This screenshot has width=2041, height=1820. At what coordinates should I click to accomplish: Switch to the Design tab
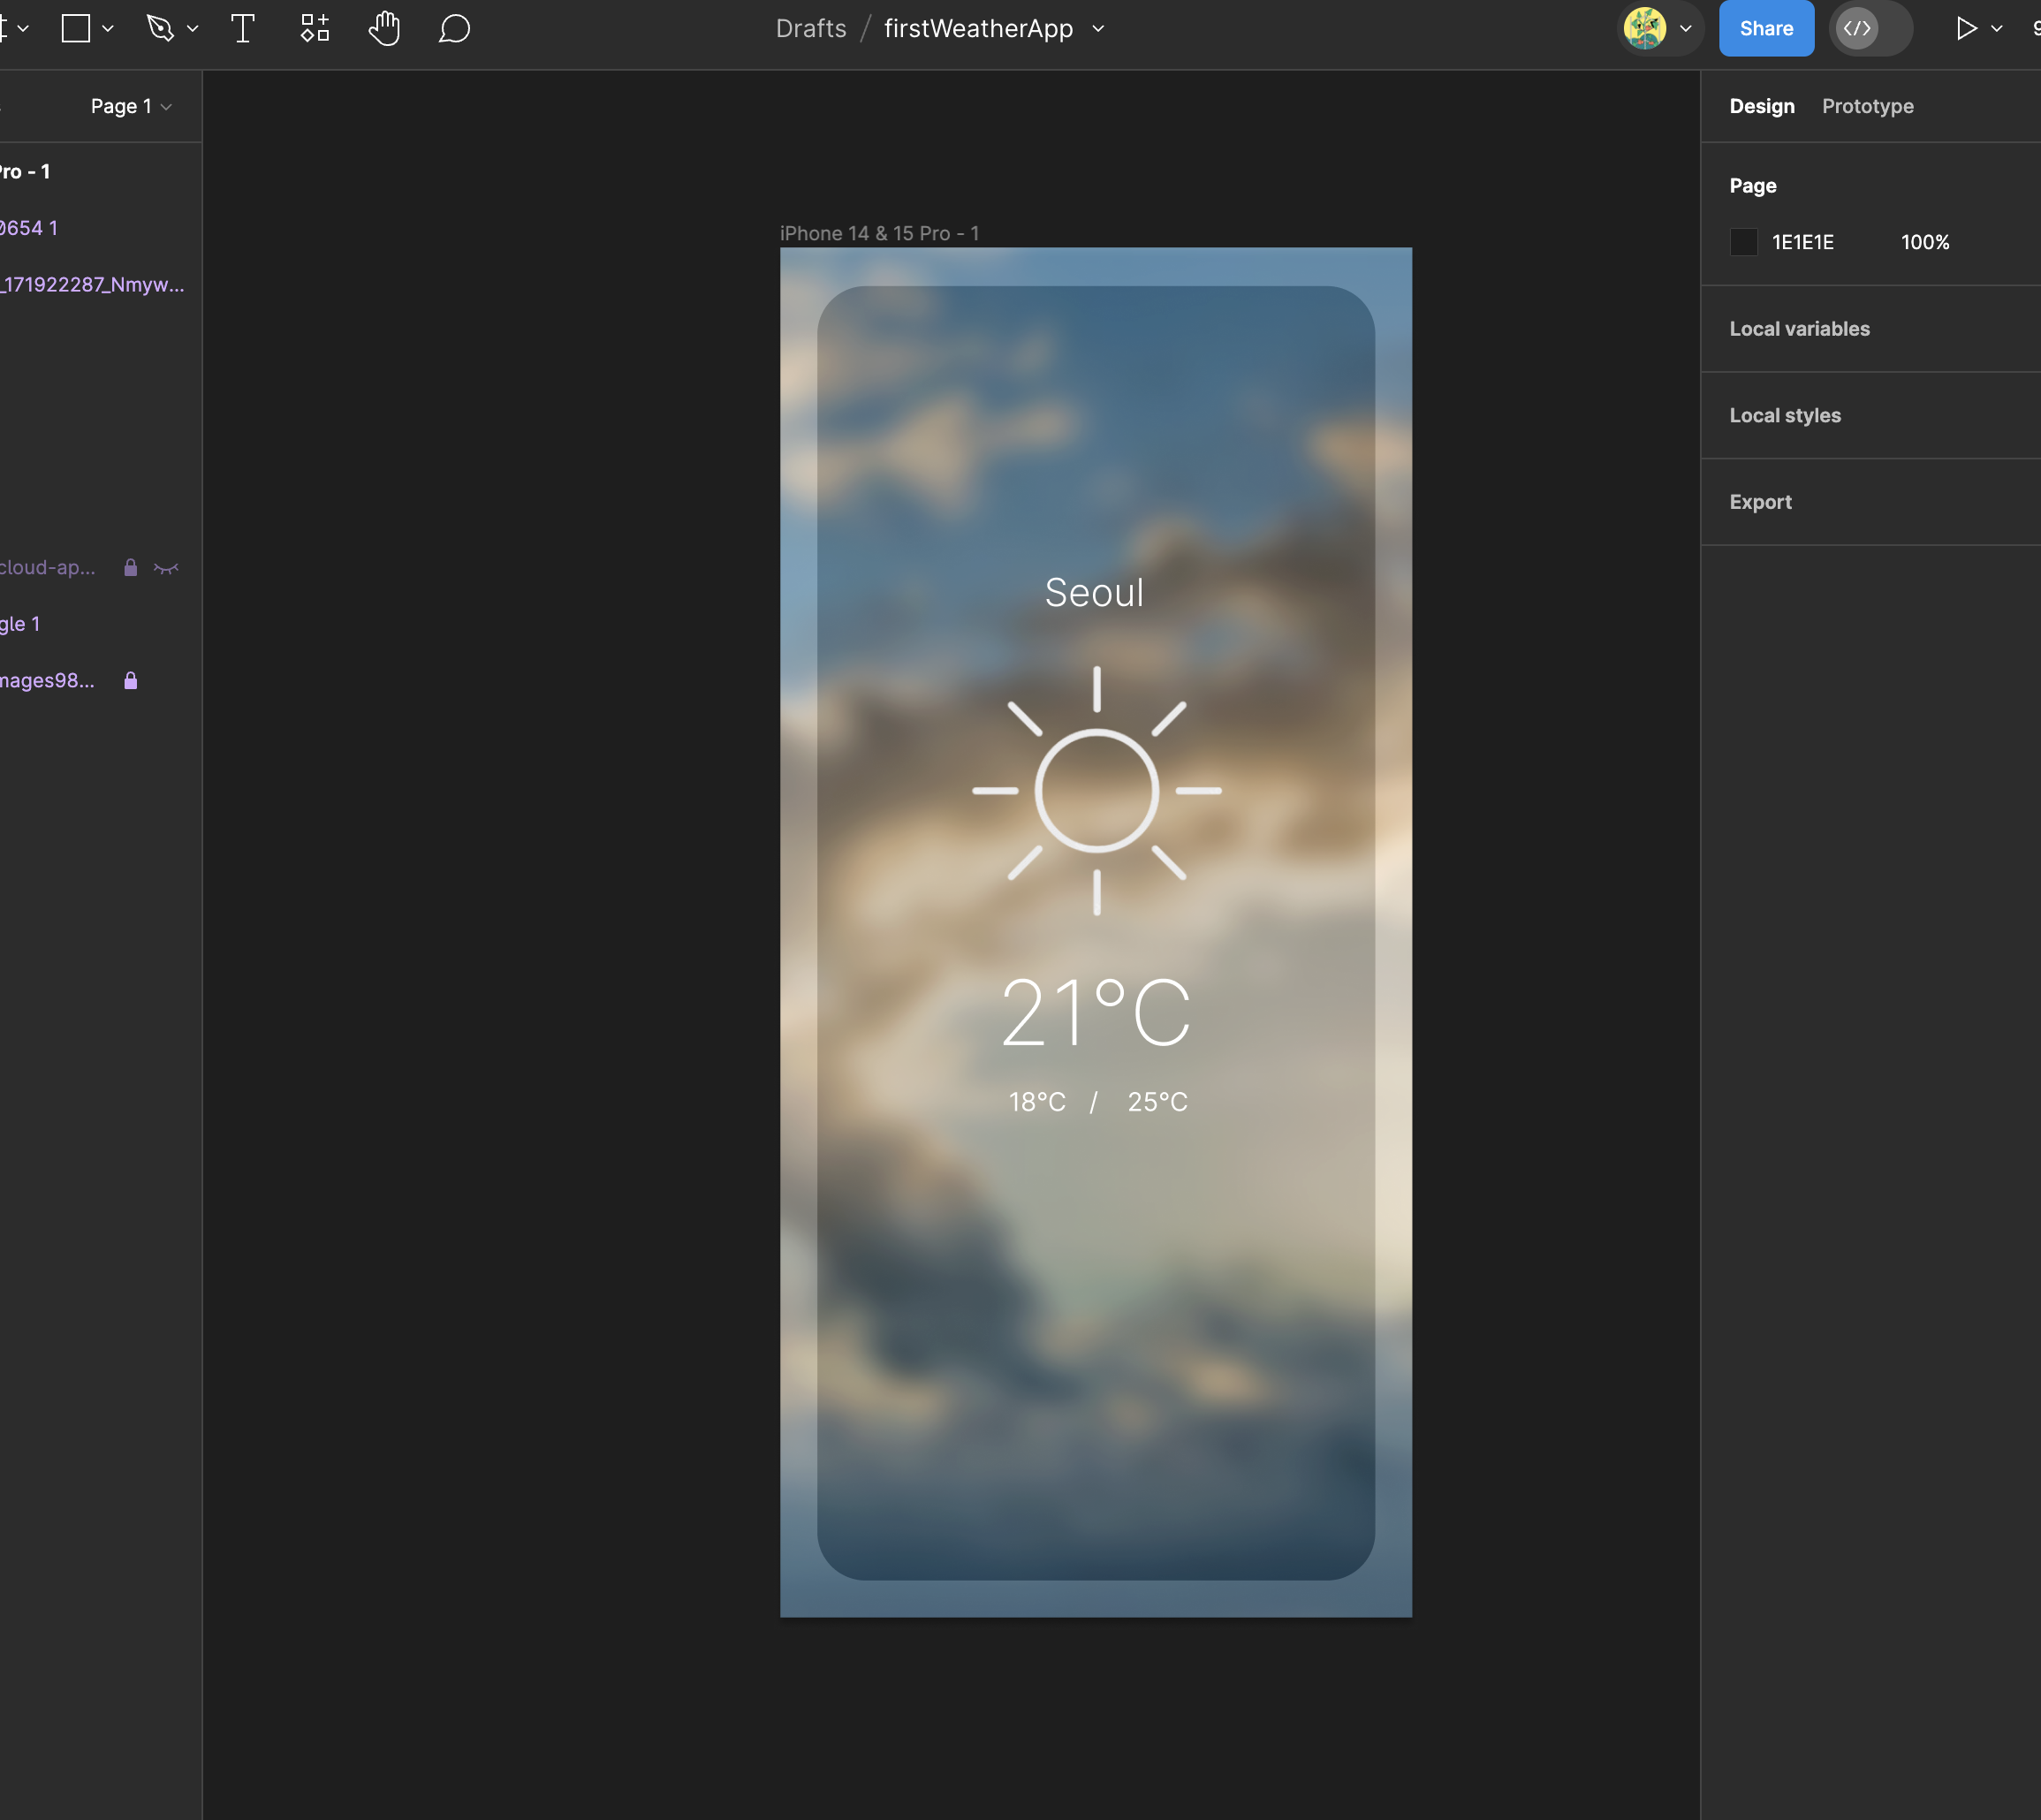point(1762,105)
